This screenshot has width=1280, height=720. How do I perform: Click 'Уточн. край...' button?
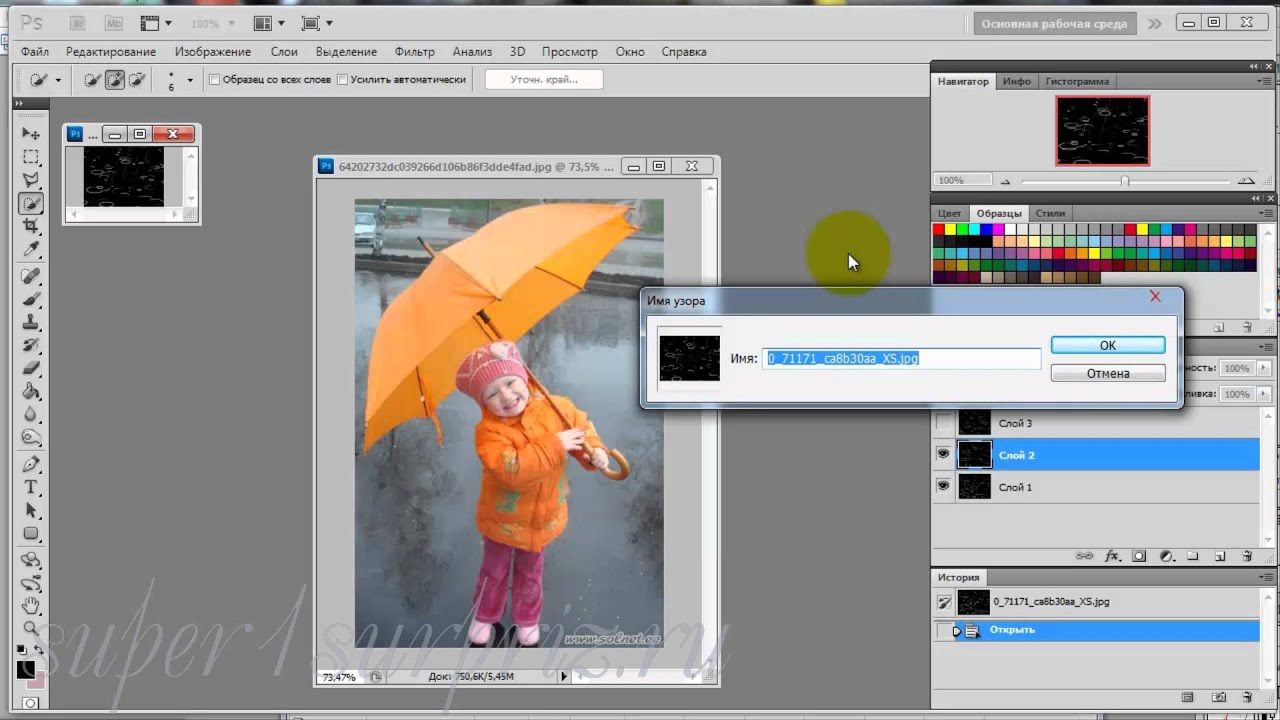coord(544,80)
